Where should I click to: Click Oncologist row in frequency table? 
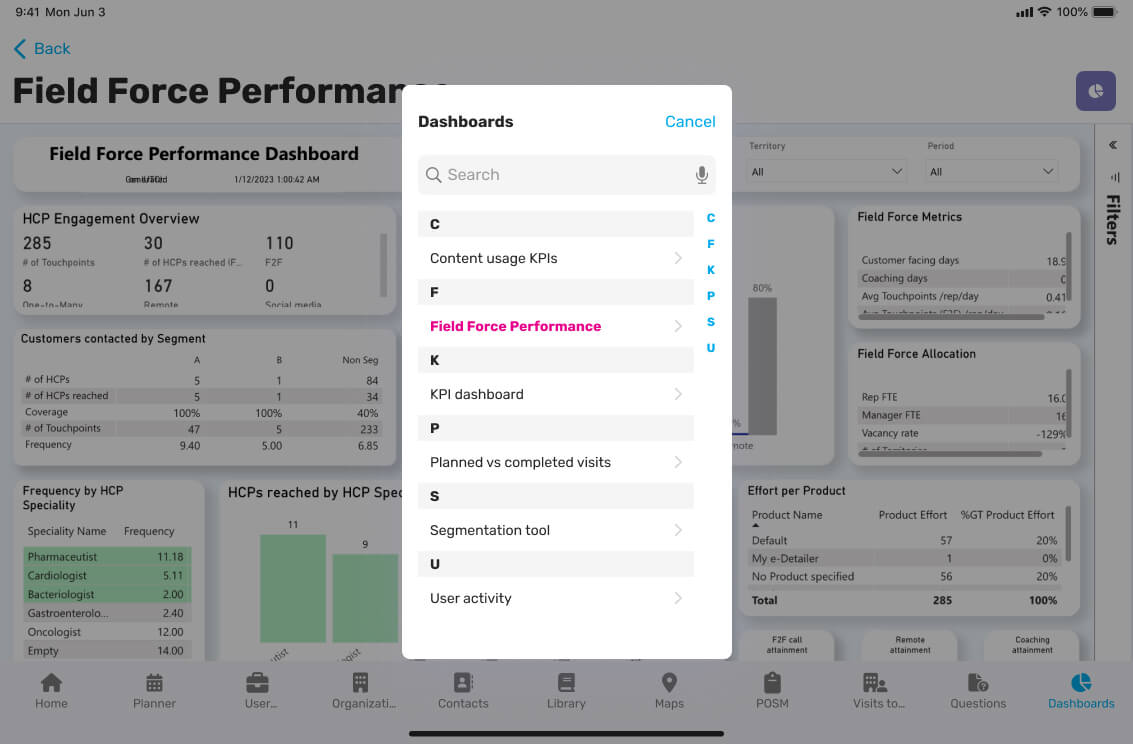point(107,632)
